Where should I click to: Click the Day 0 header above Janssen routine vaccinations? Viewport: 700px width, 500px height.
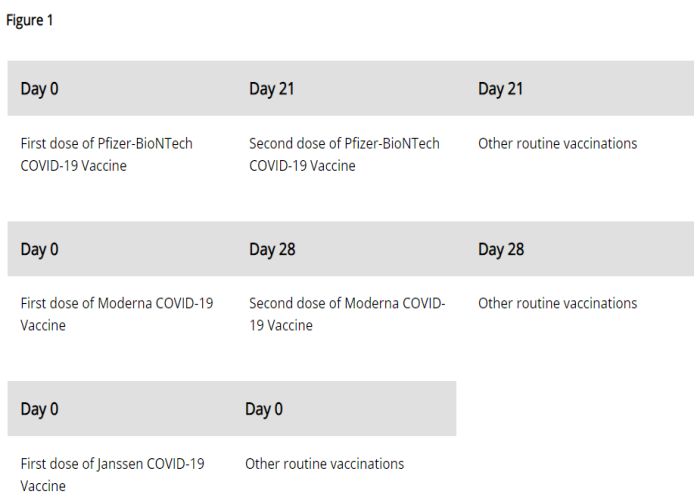tap(264, 409)
